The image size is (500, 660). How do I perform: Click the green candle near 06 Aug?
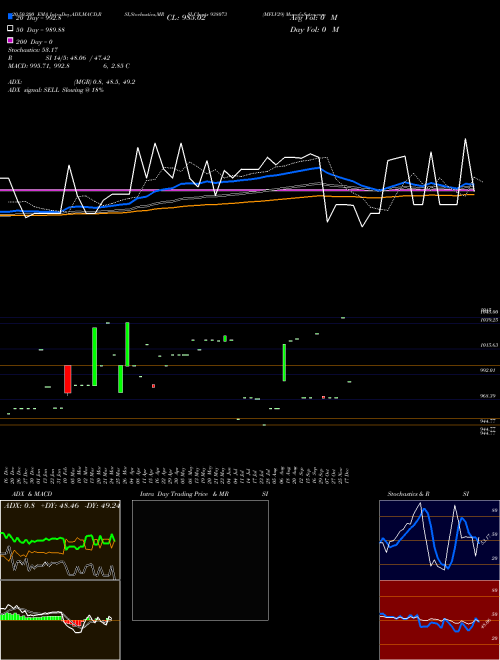click(285, 362)
